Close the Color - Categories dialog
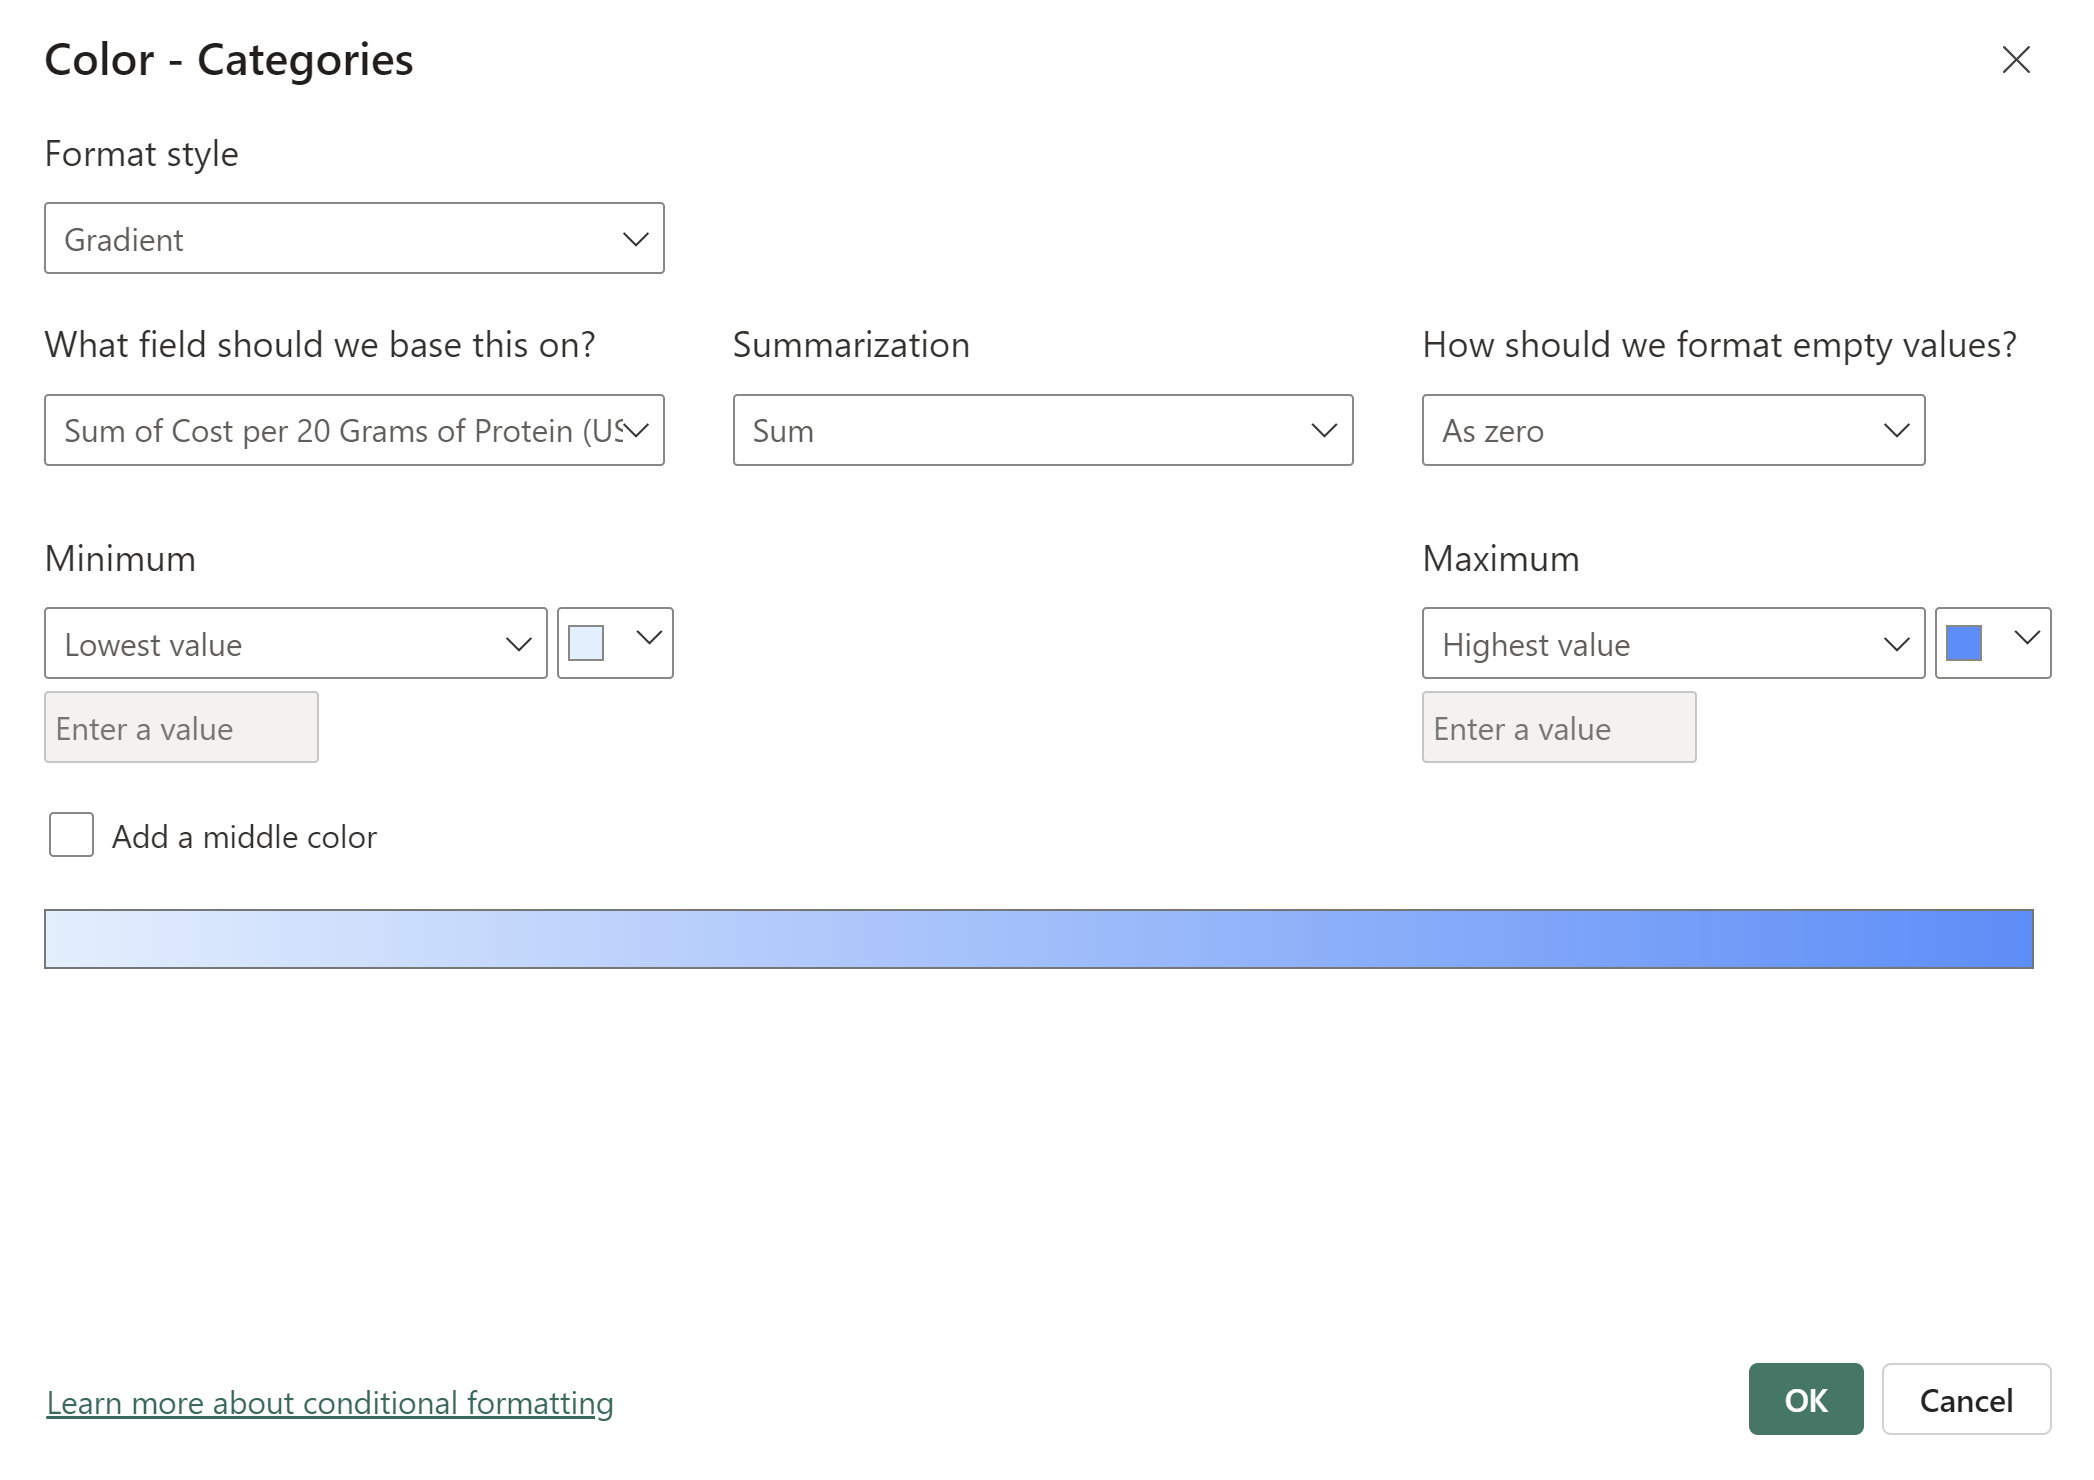The width and height of the screenshot is (2094, 1480). (x=2015, y=60)
